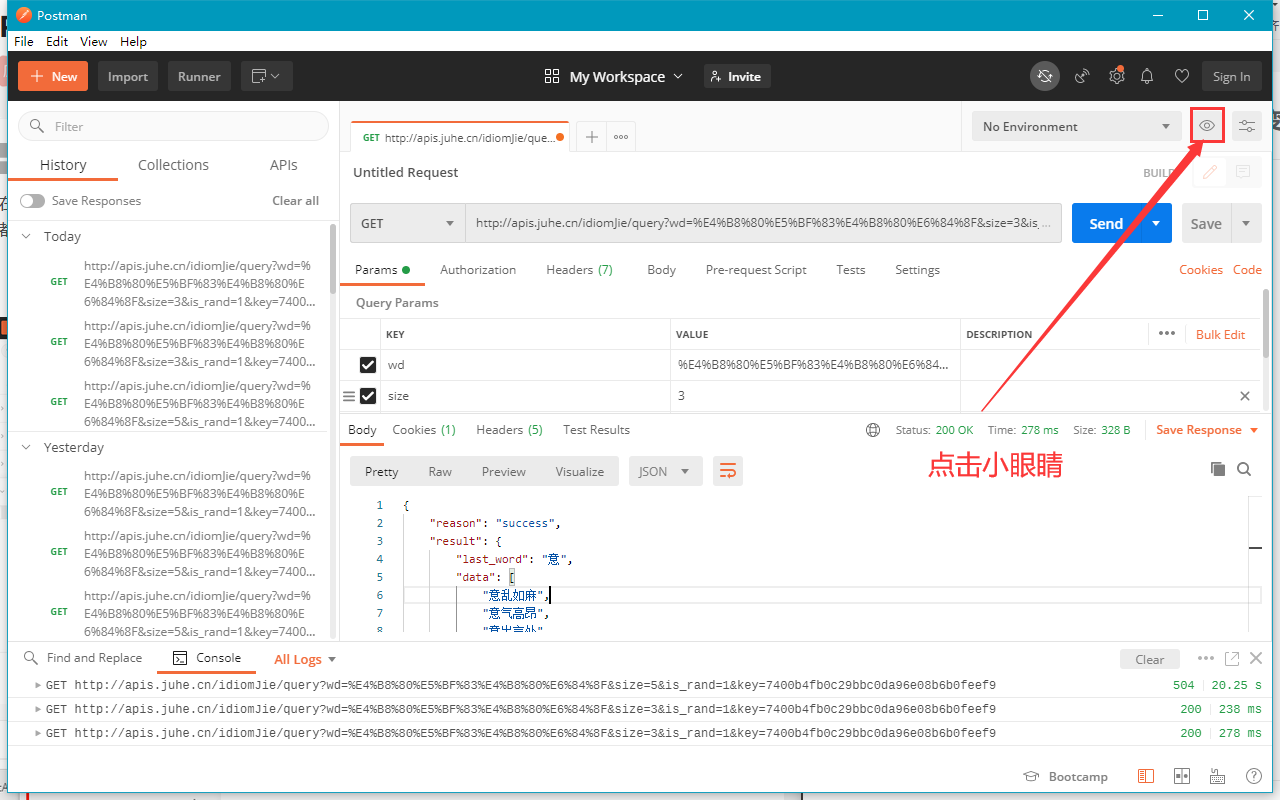The width and height of the screenshot is (1280, 800).
Task: Add a new request tab with plus
Action: 592,137
